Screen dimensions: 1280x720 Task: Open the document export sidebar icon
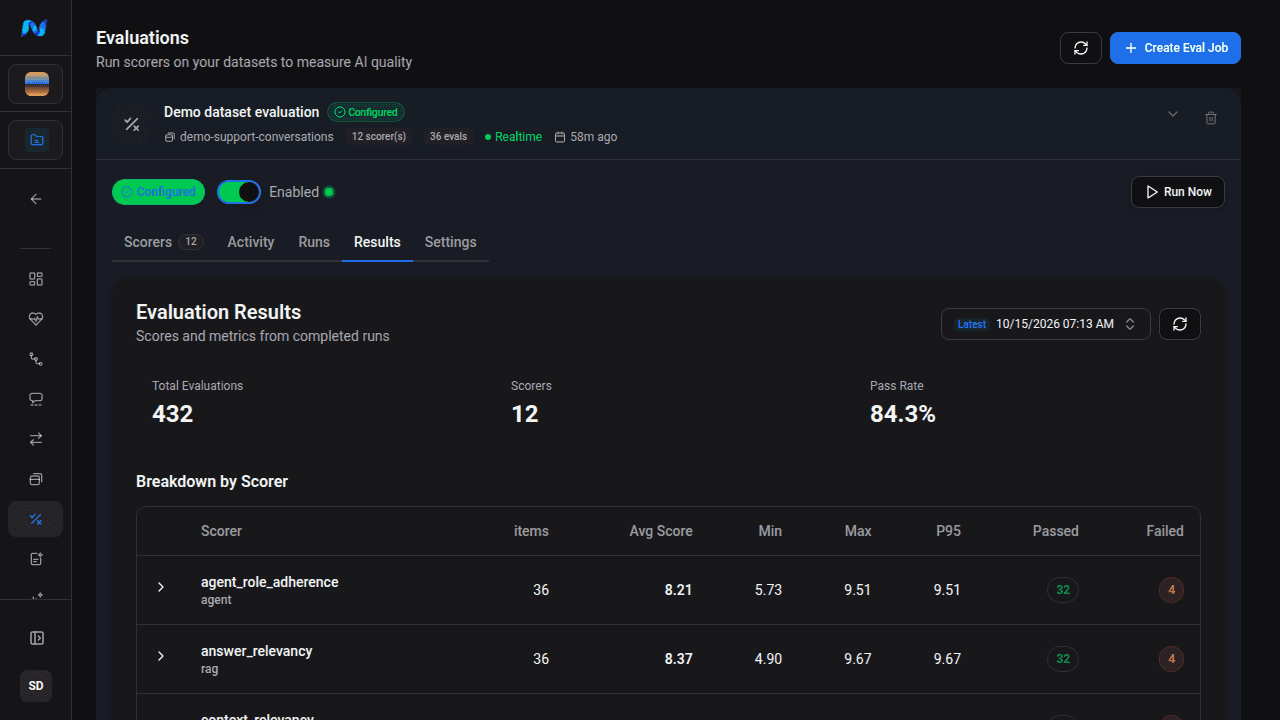click(36, 559)
